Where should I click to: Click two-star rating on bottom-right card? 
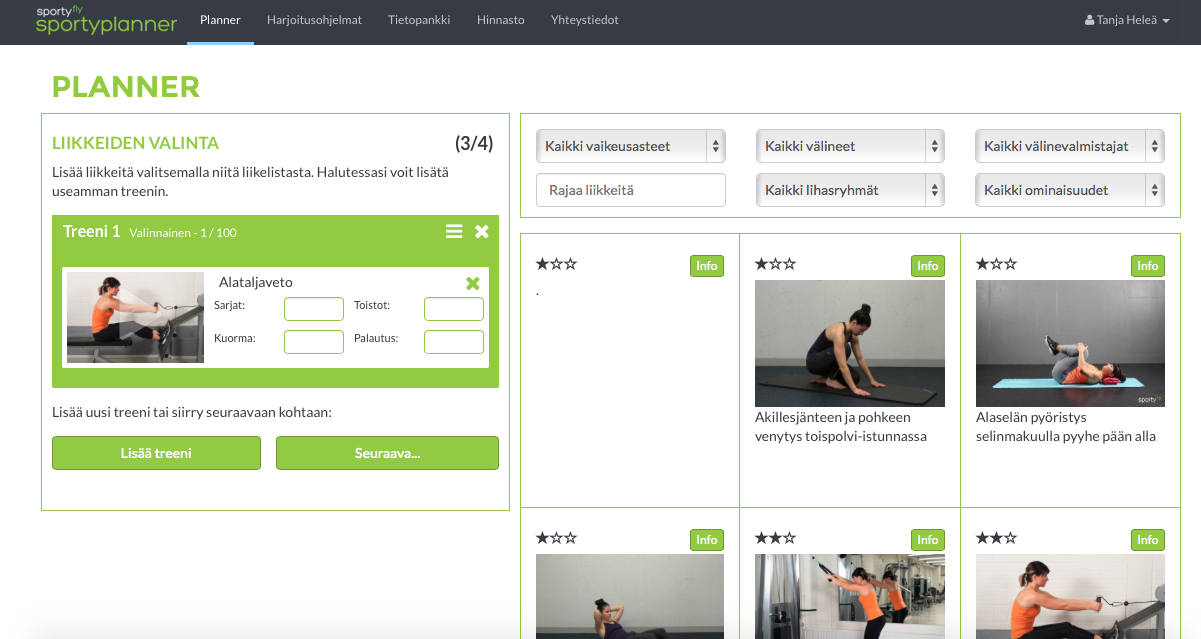click(996, 538)
